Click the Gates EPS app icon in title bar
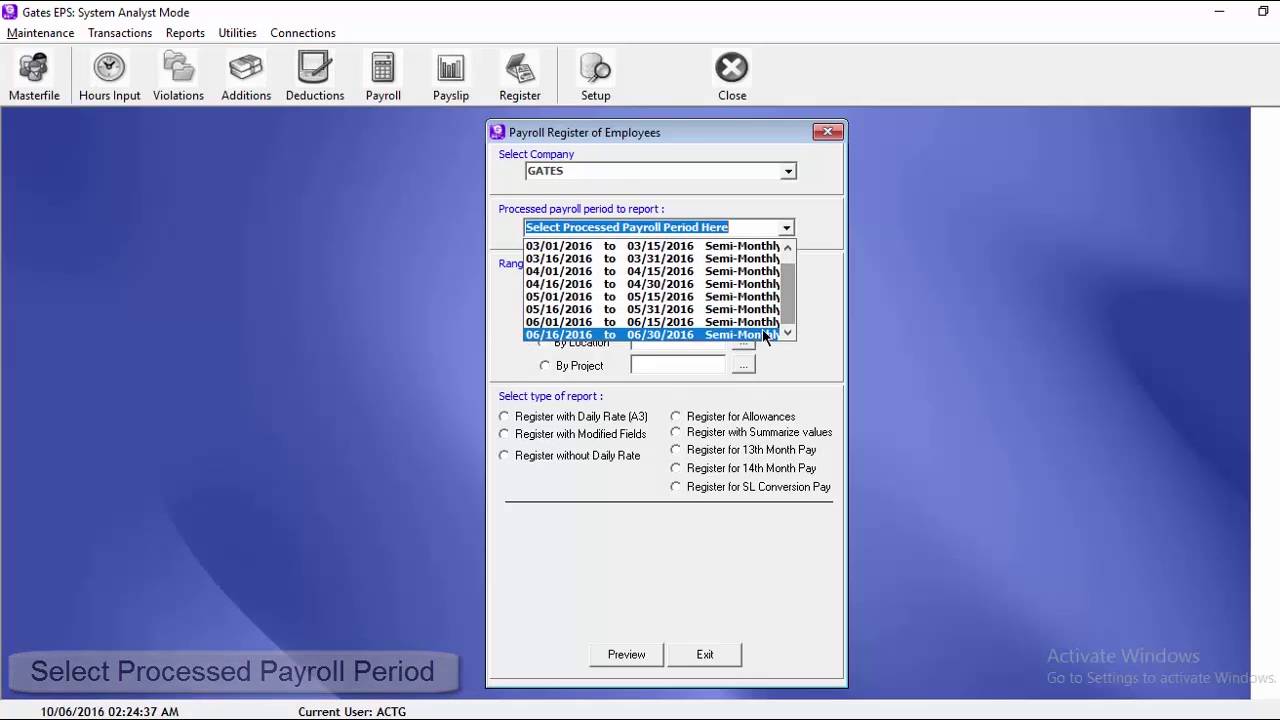Screen dimensions: 1280x720 10,12
